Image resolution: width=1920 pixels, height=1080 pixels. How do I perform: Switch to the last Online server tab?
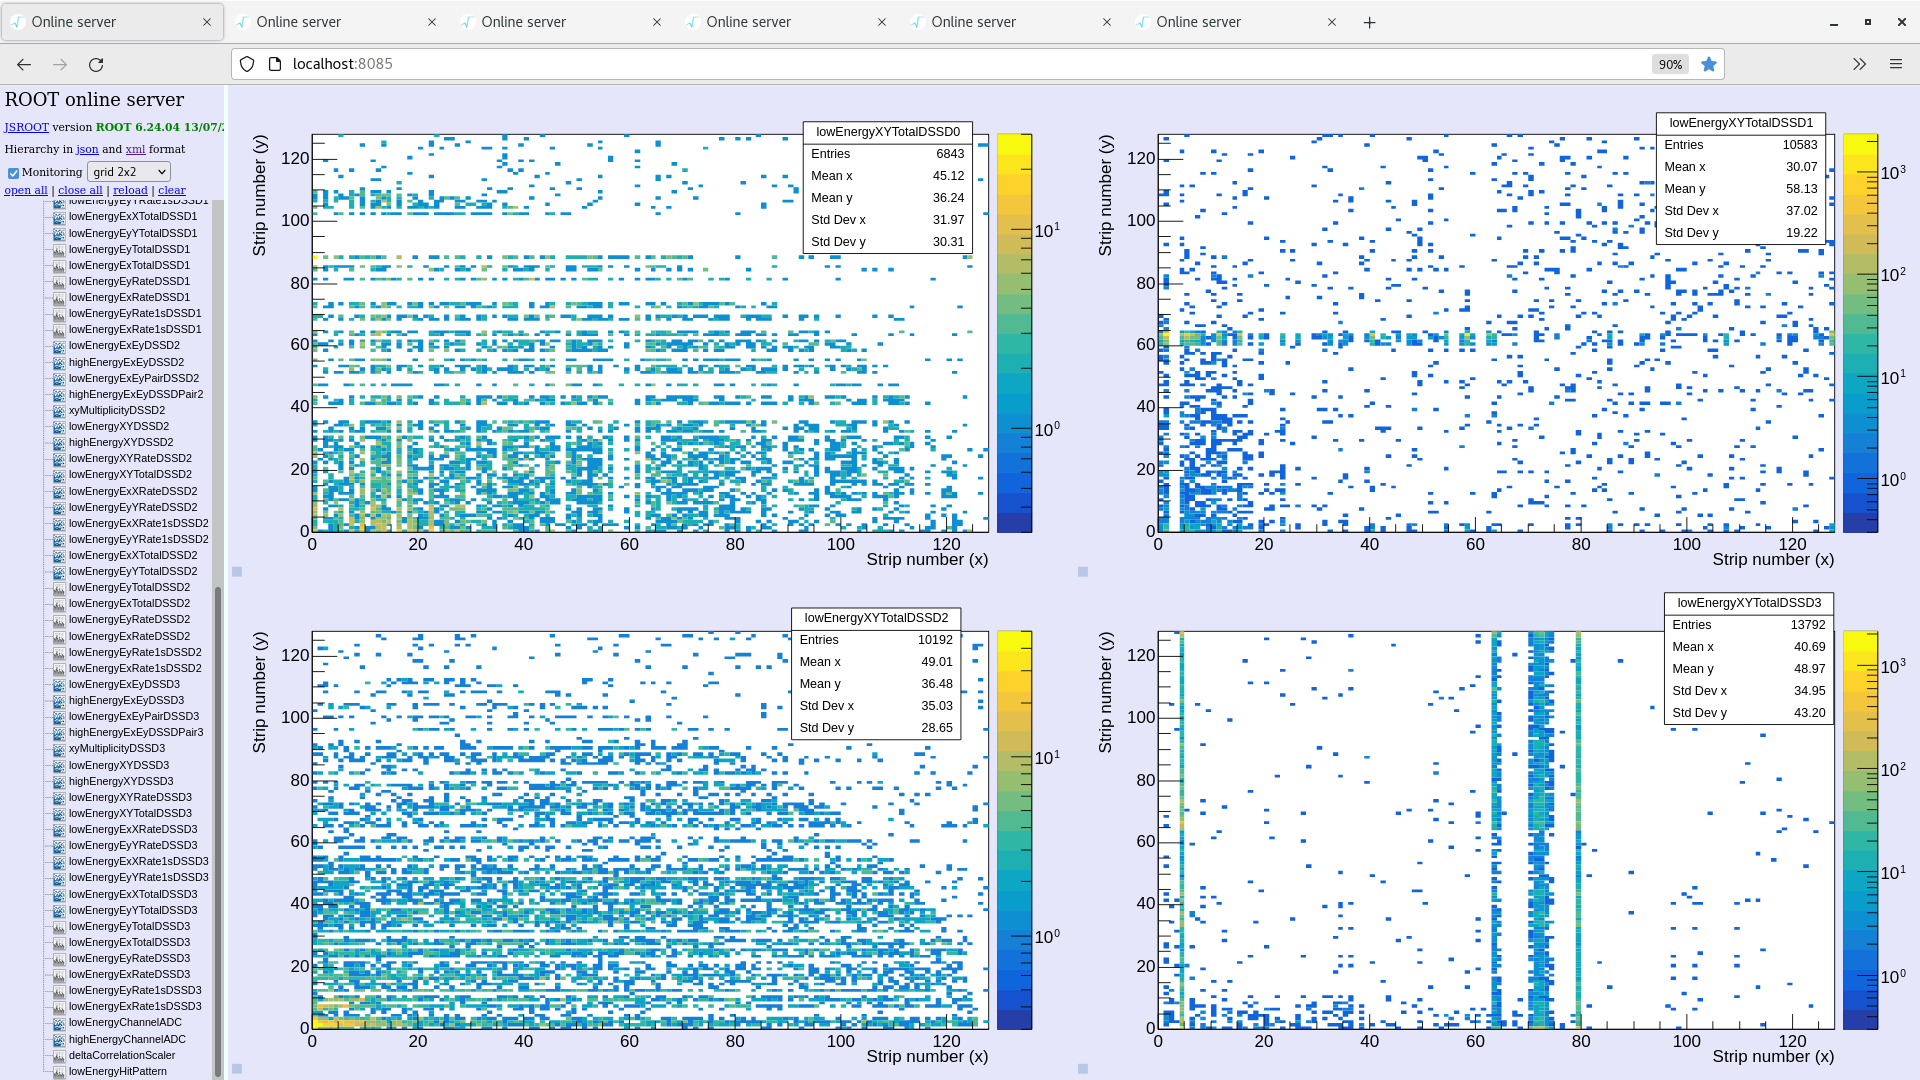pos(1198,22)
